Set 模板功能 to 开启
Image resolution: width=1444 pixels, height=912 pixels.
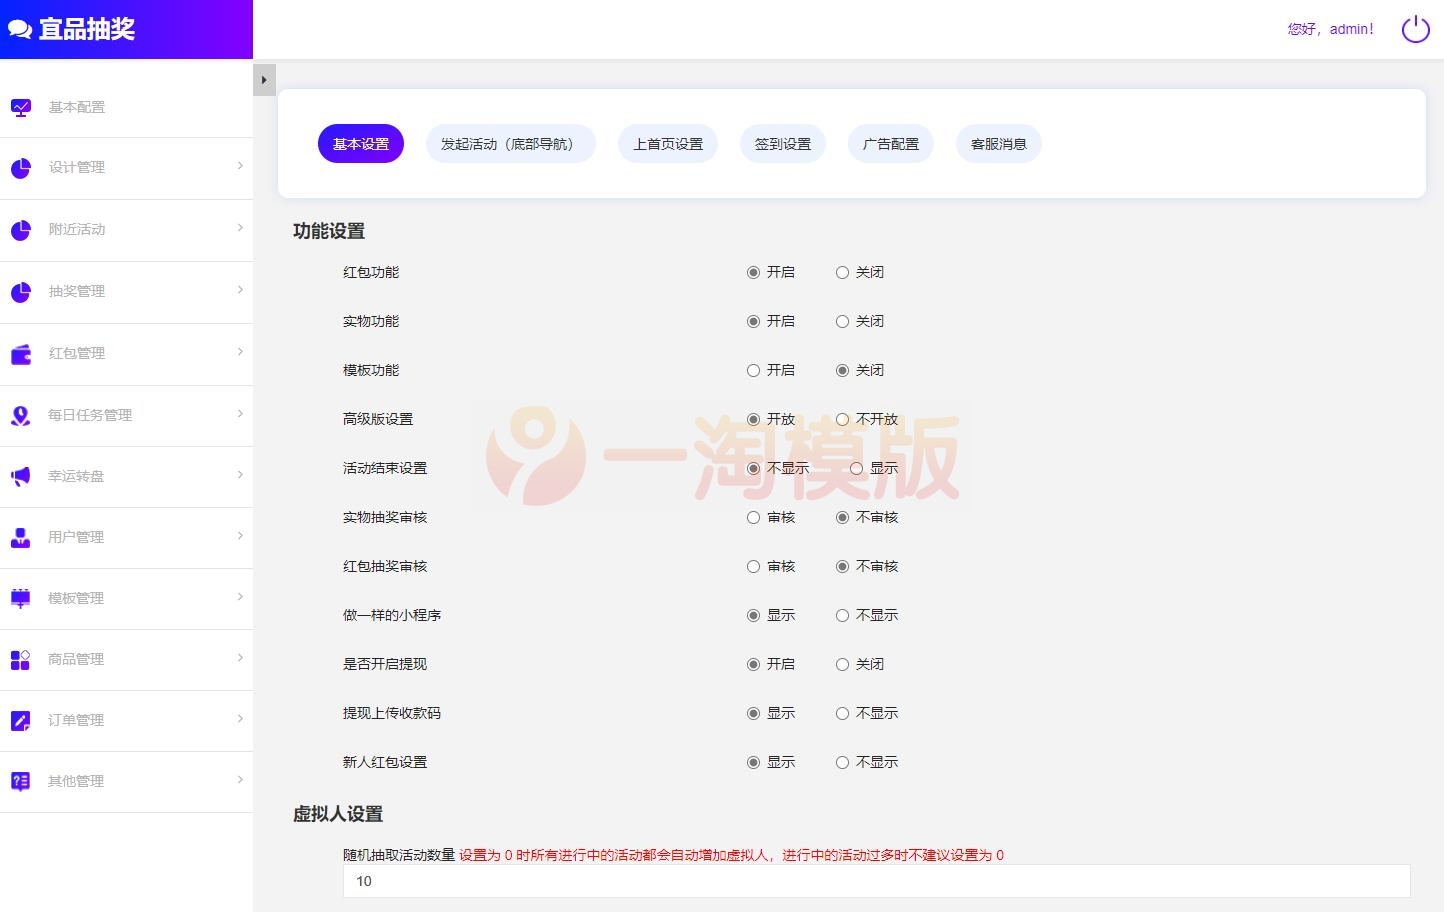tap(753, 370)
